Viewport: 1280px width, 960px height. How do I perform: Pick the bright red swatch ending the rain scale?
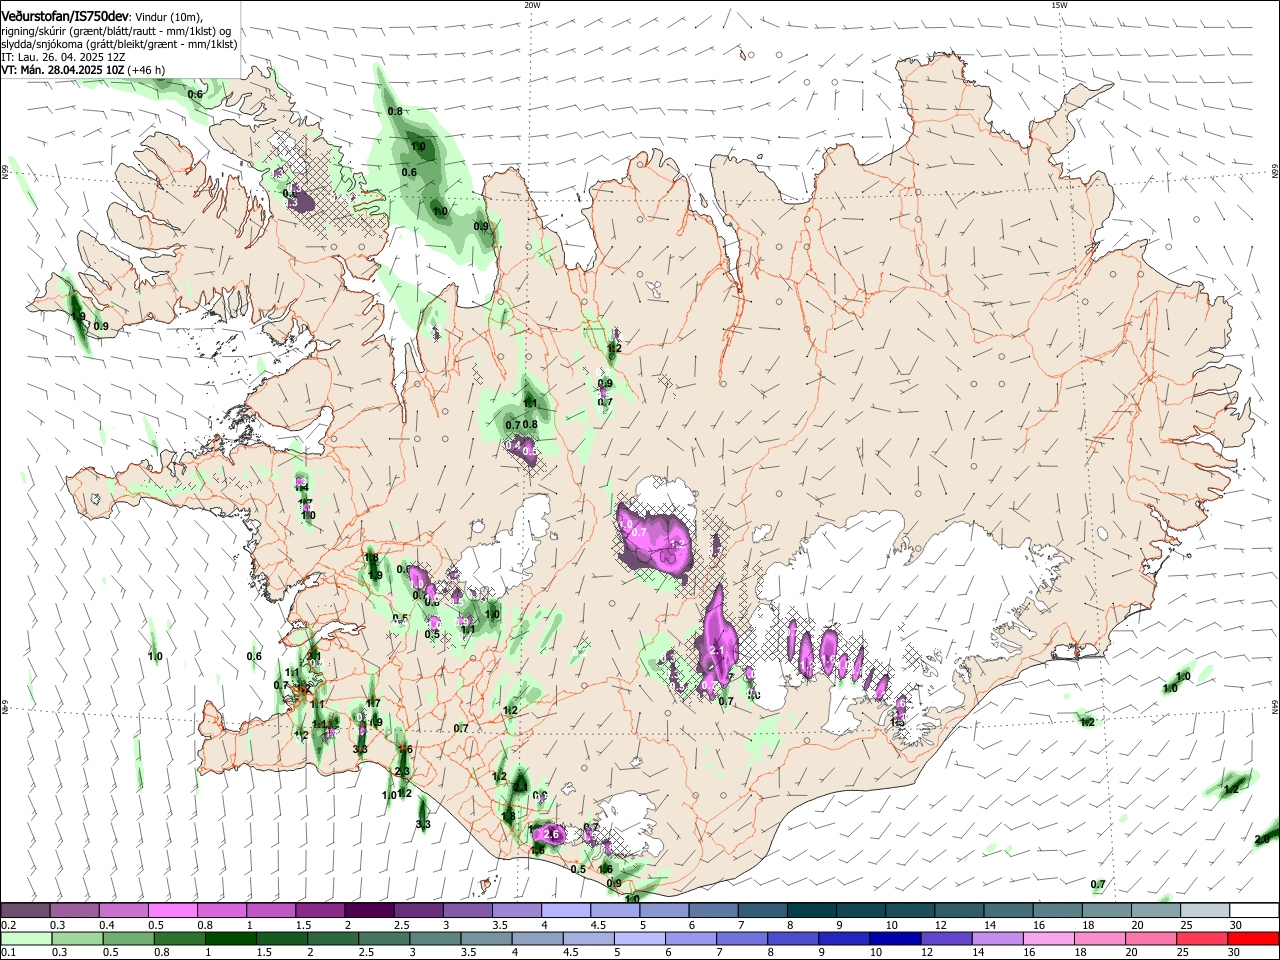[x=1253, y=938]
